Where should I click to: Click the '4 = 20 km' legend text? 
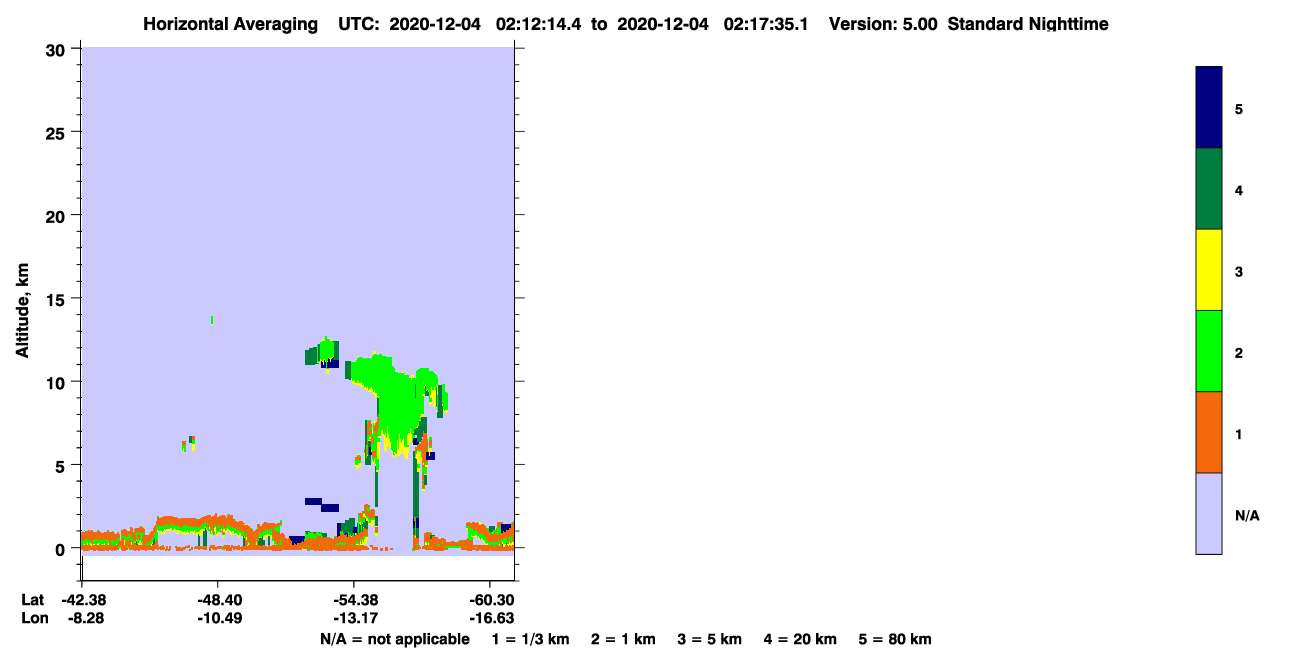click(801, 639)
